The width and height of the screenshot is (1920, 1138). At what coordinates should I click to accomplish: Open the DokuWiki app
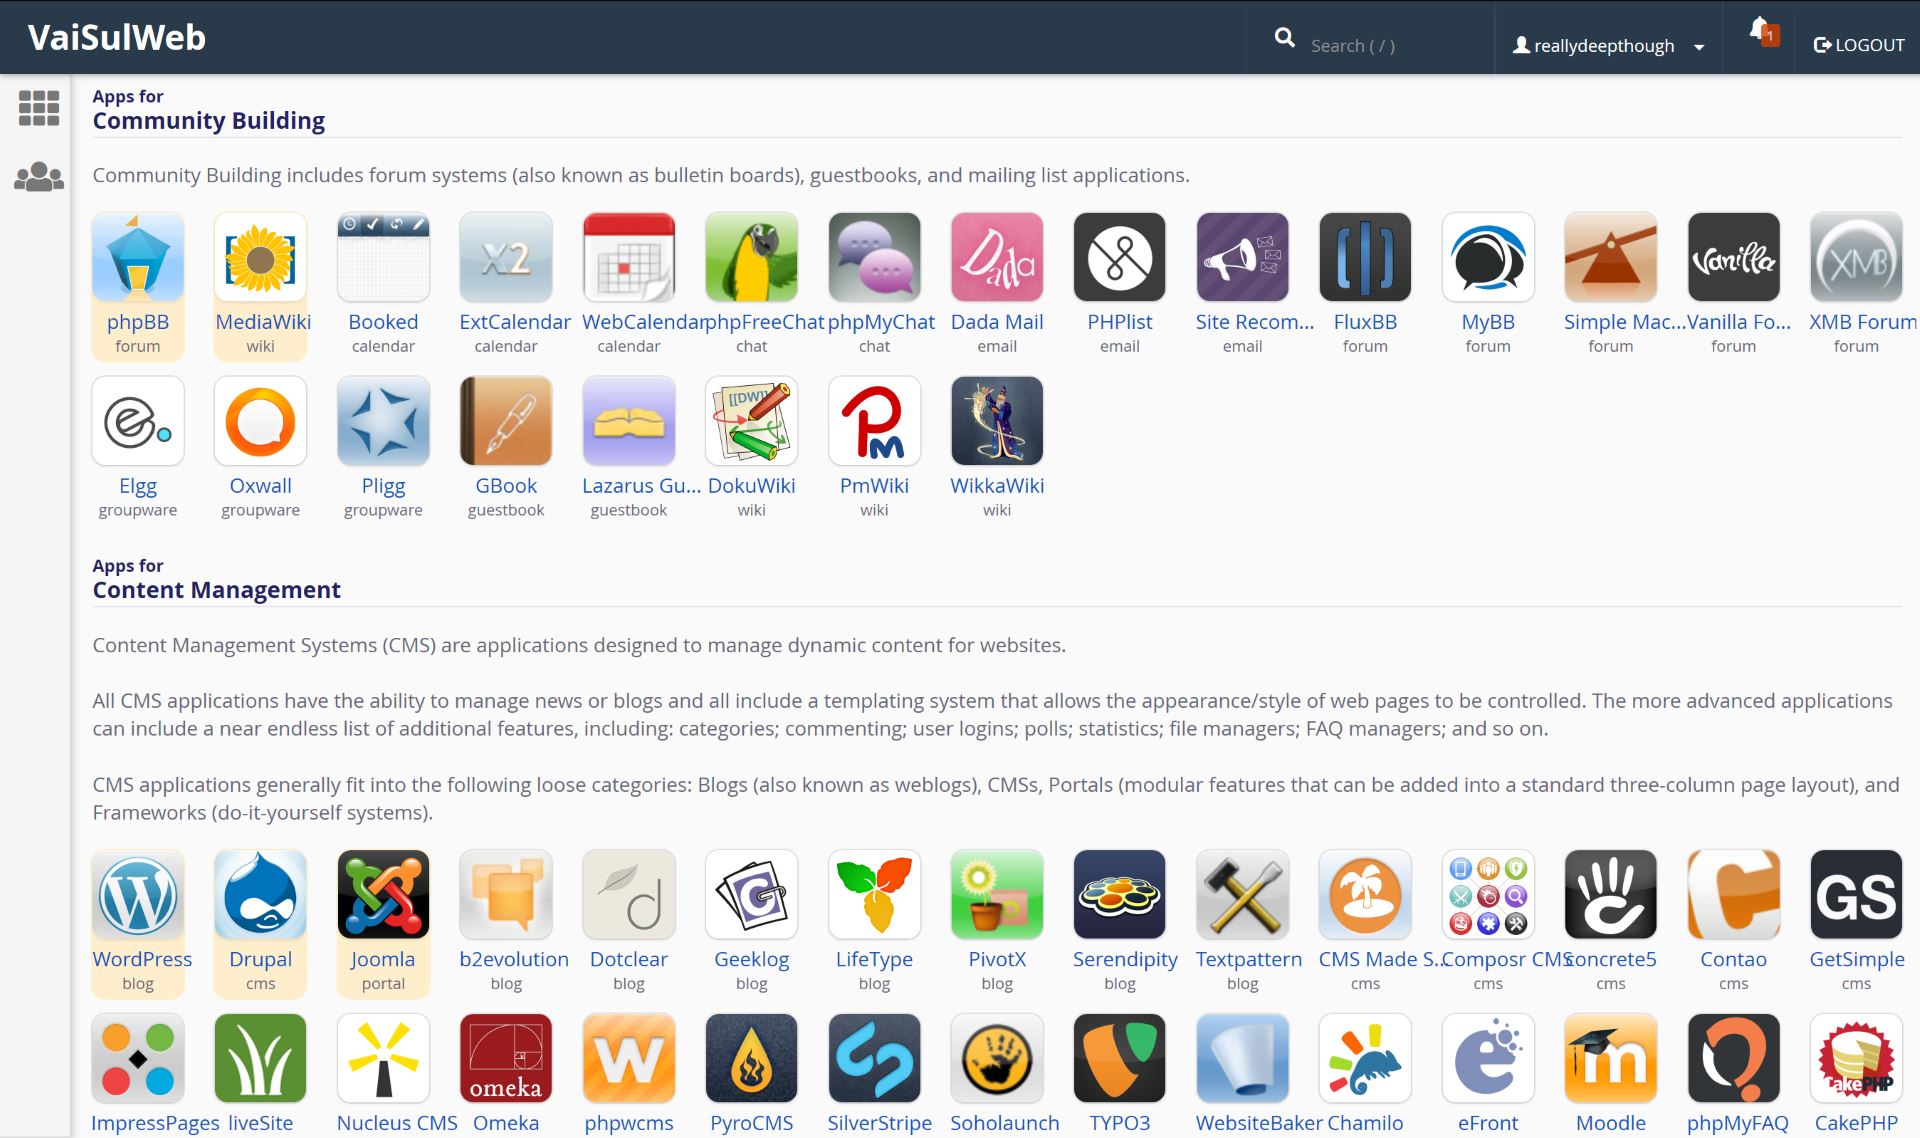[x=751, y=421]
